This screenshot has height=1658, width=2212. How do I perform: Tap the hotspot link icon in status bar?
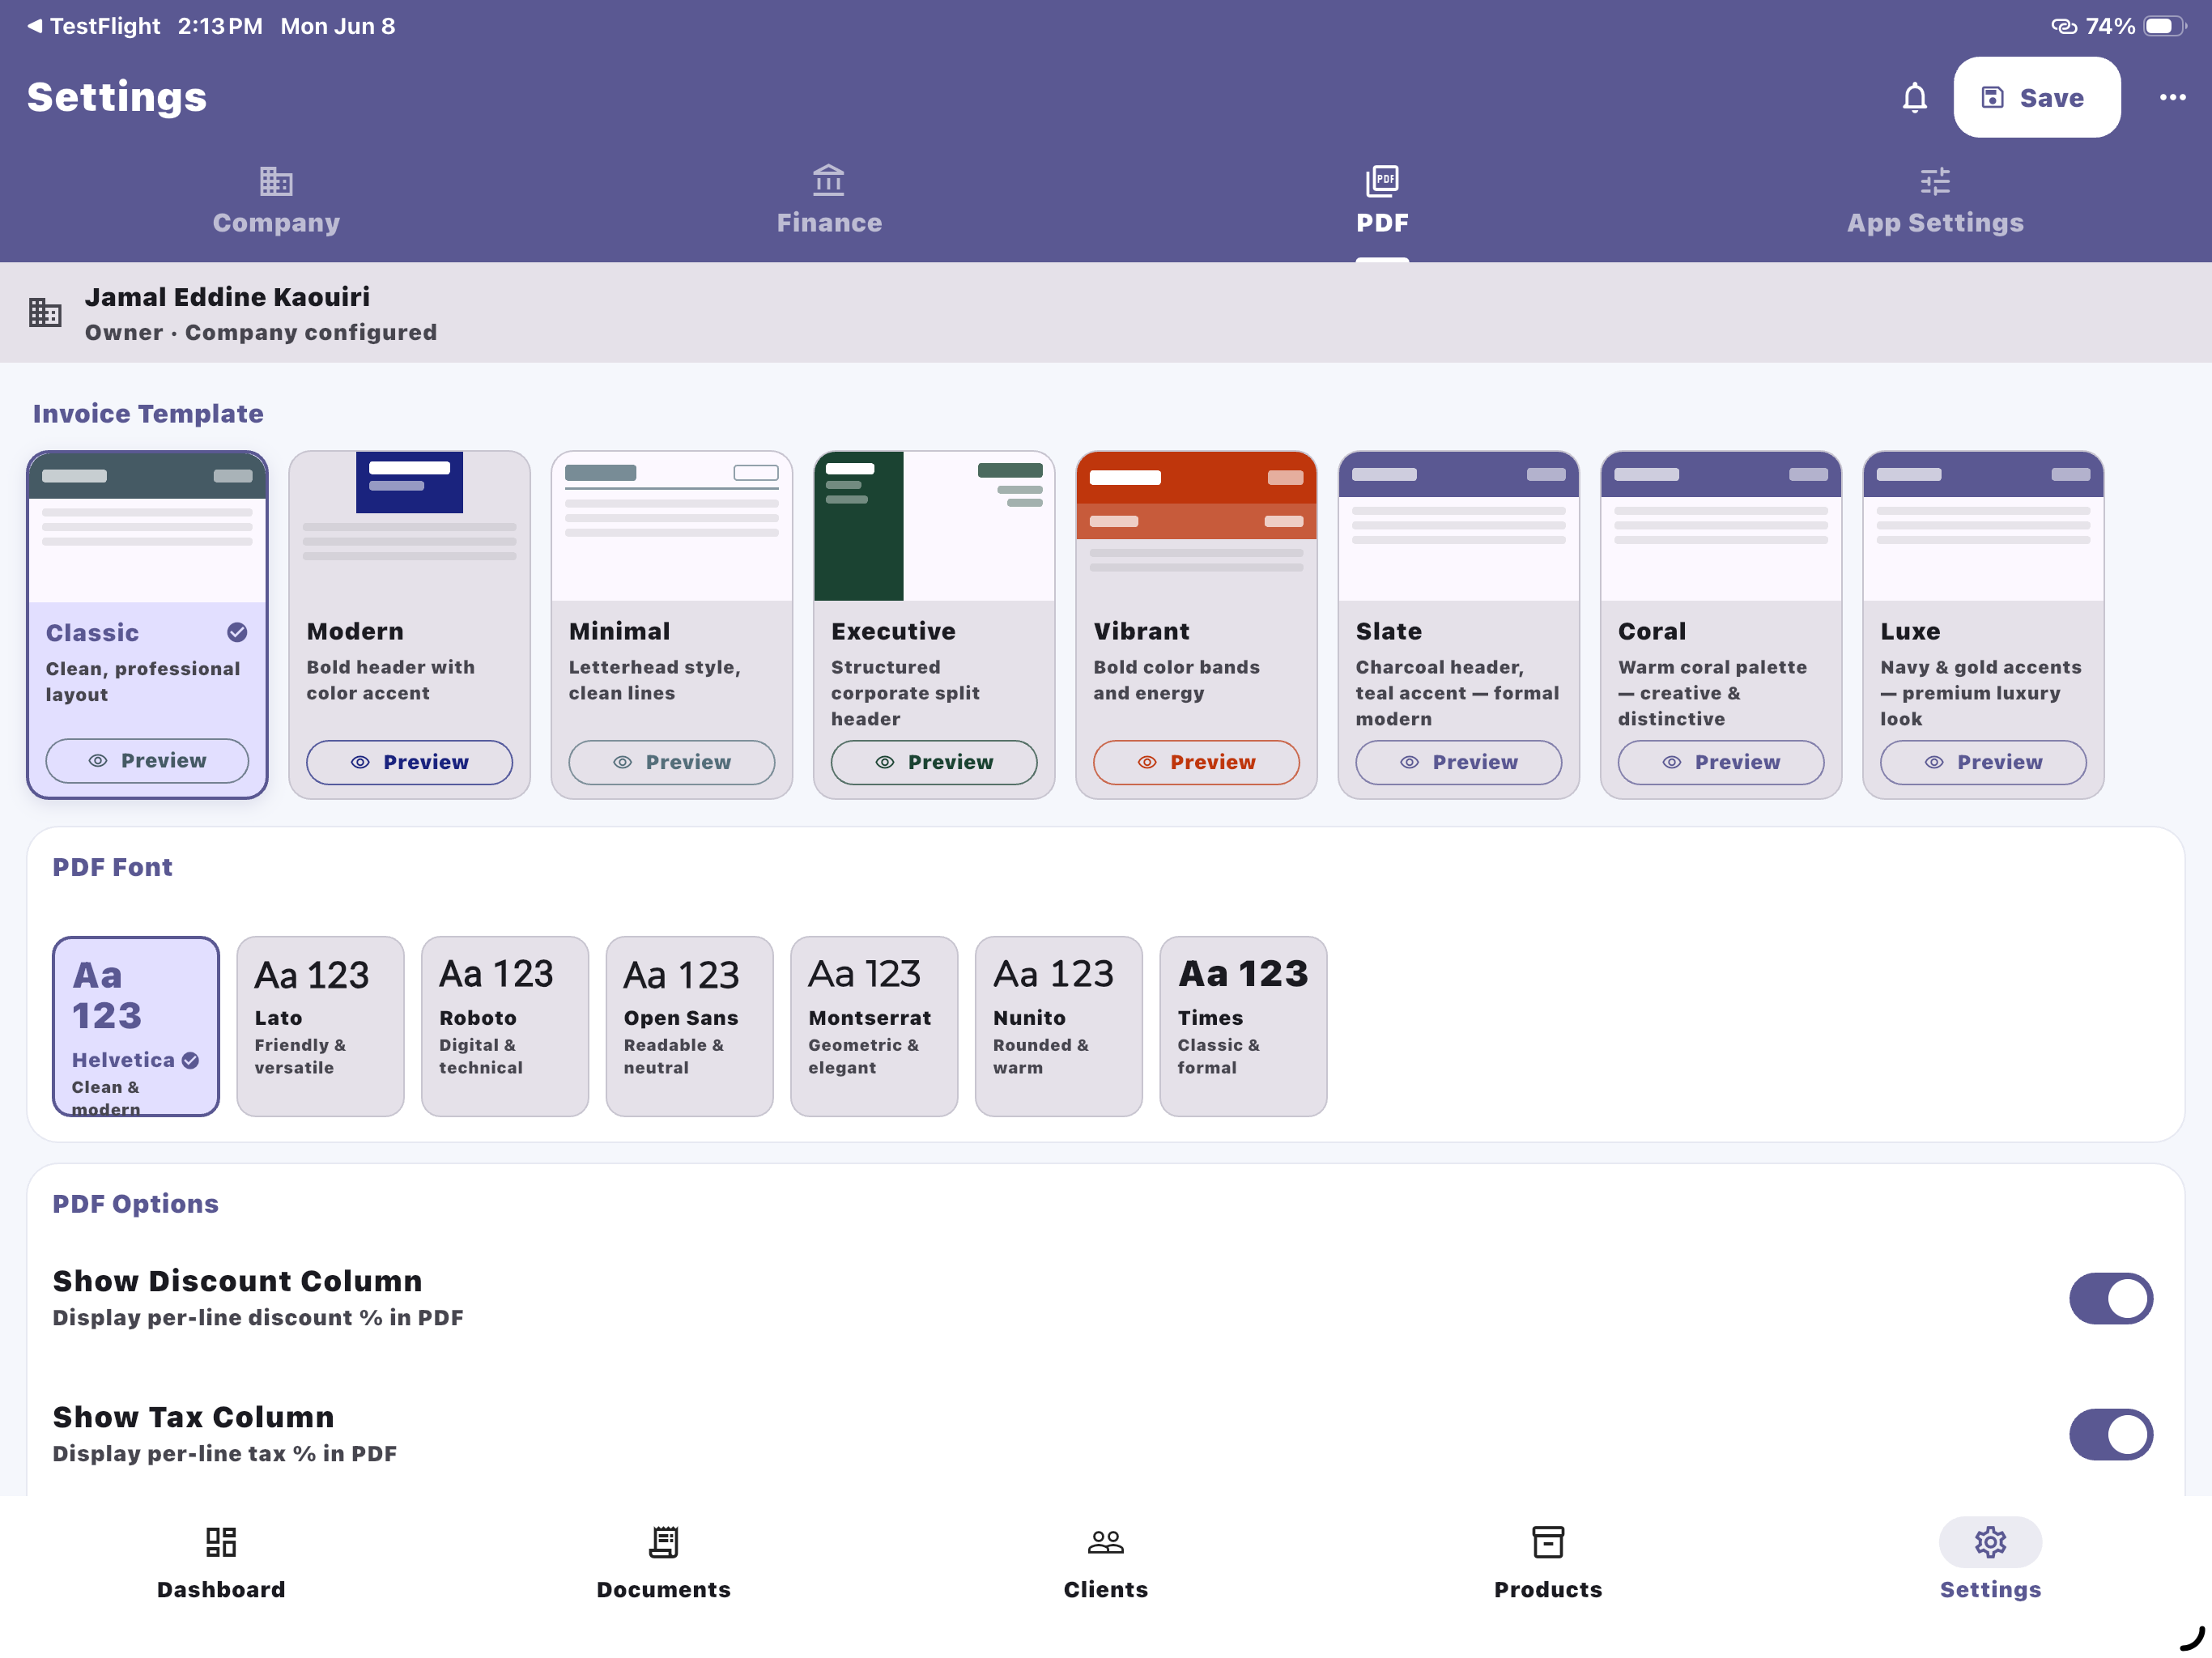(2063, 26)
